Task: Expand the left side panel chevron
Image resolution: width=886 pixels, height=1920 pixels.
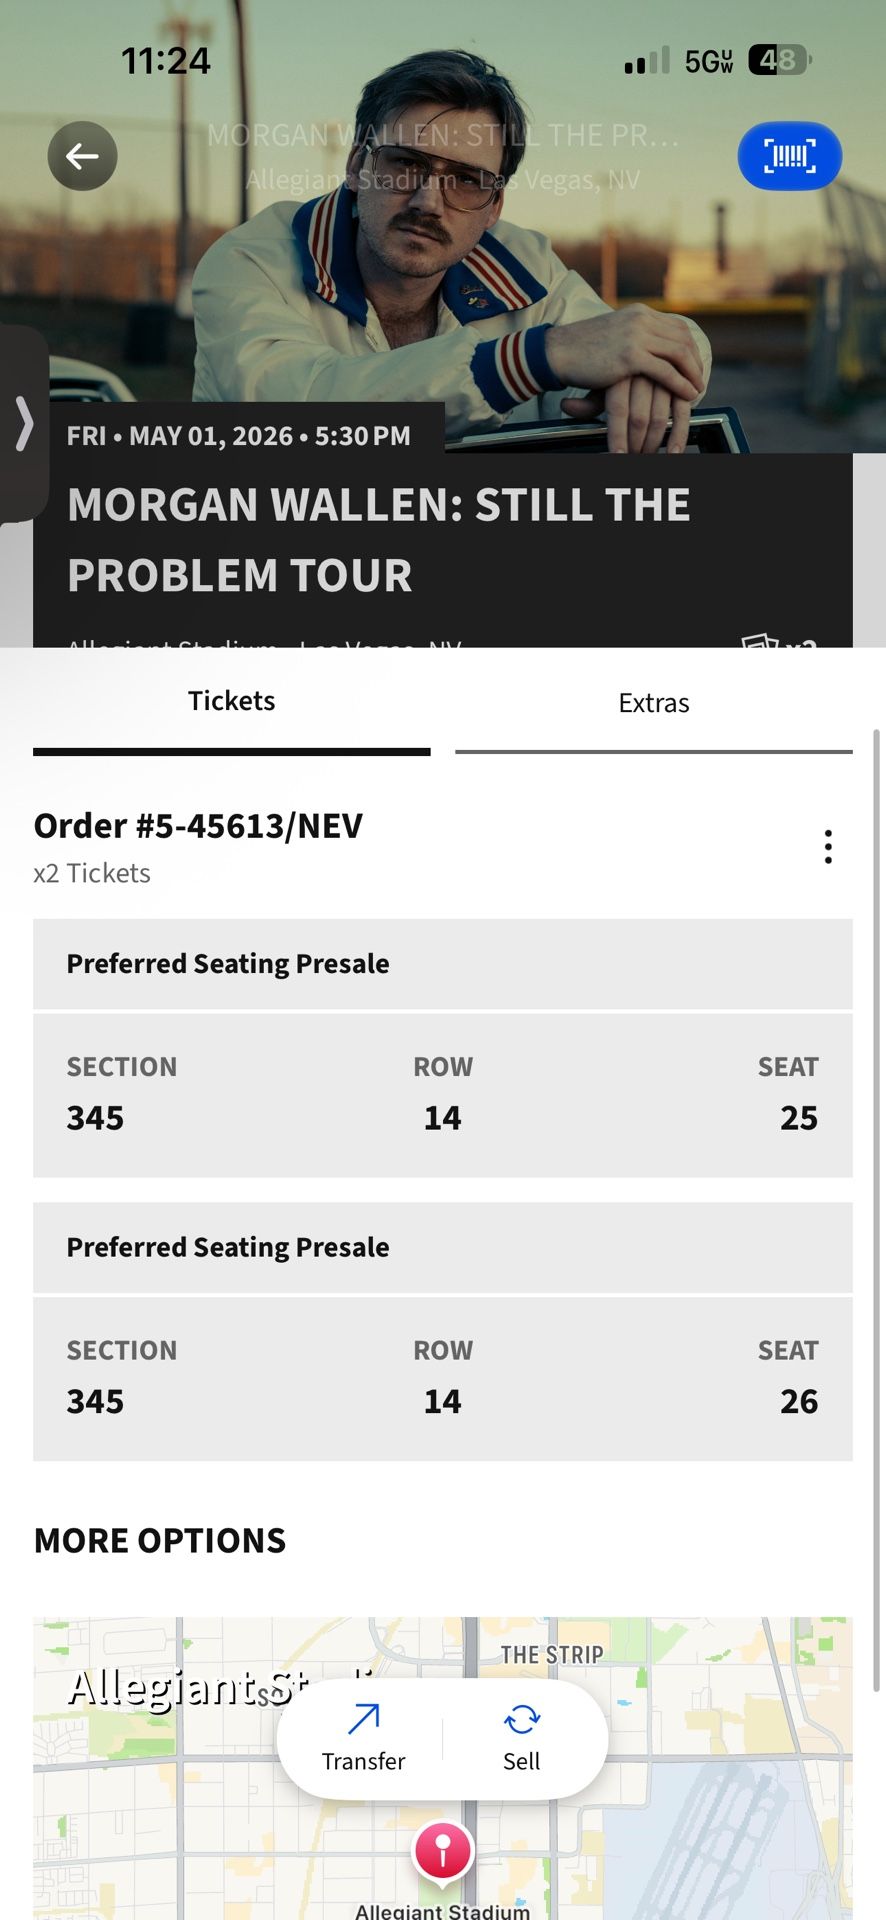Action: [x=24, y=423]
